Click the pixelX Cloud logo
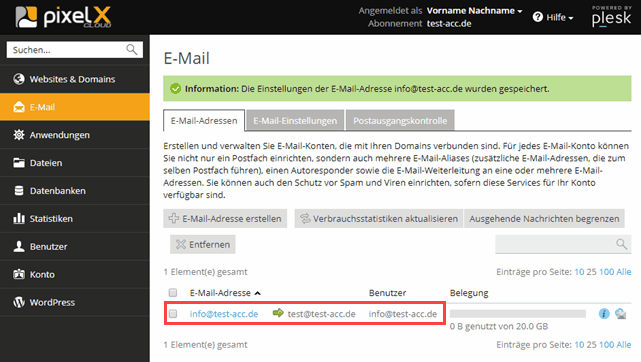Image resolution: width=641 pixels, height=362 pixels. click(x=63, y=17)
